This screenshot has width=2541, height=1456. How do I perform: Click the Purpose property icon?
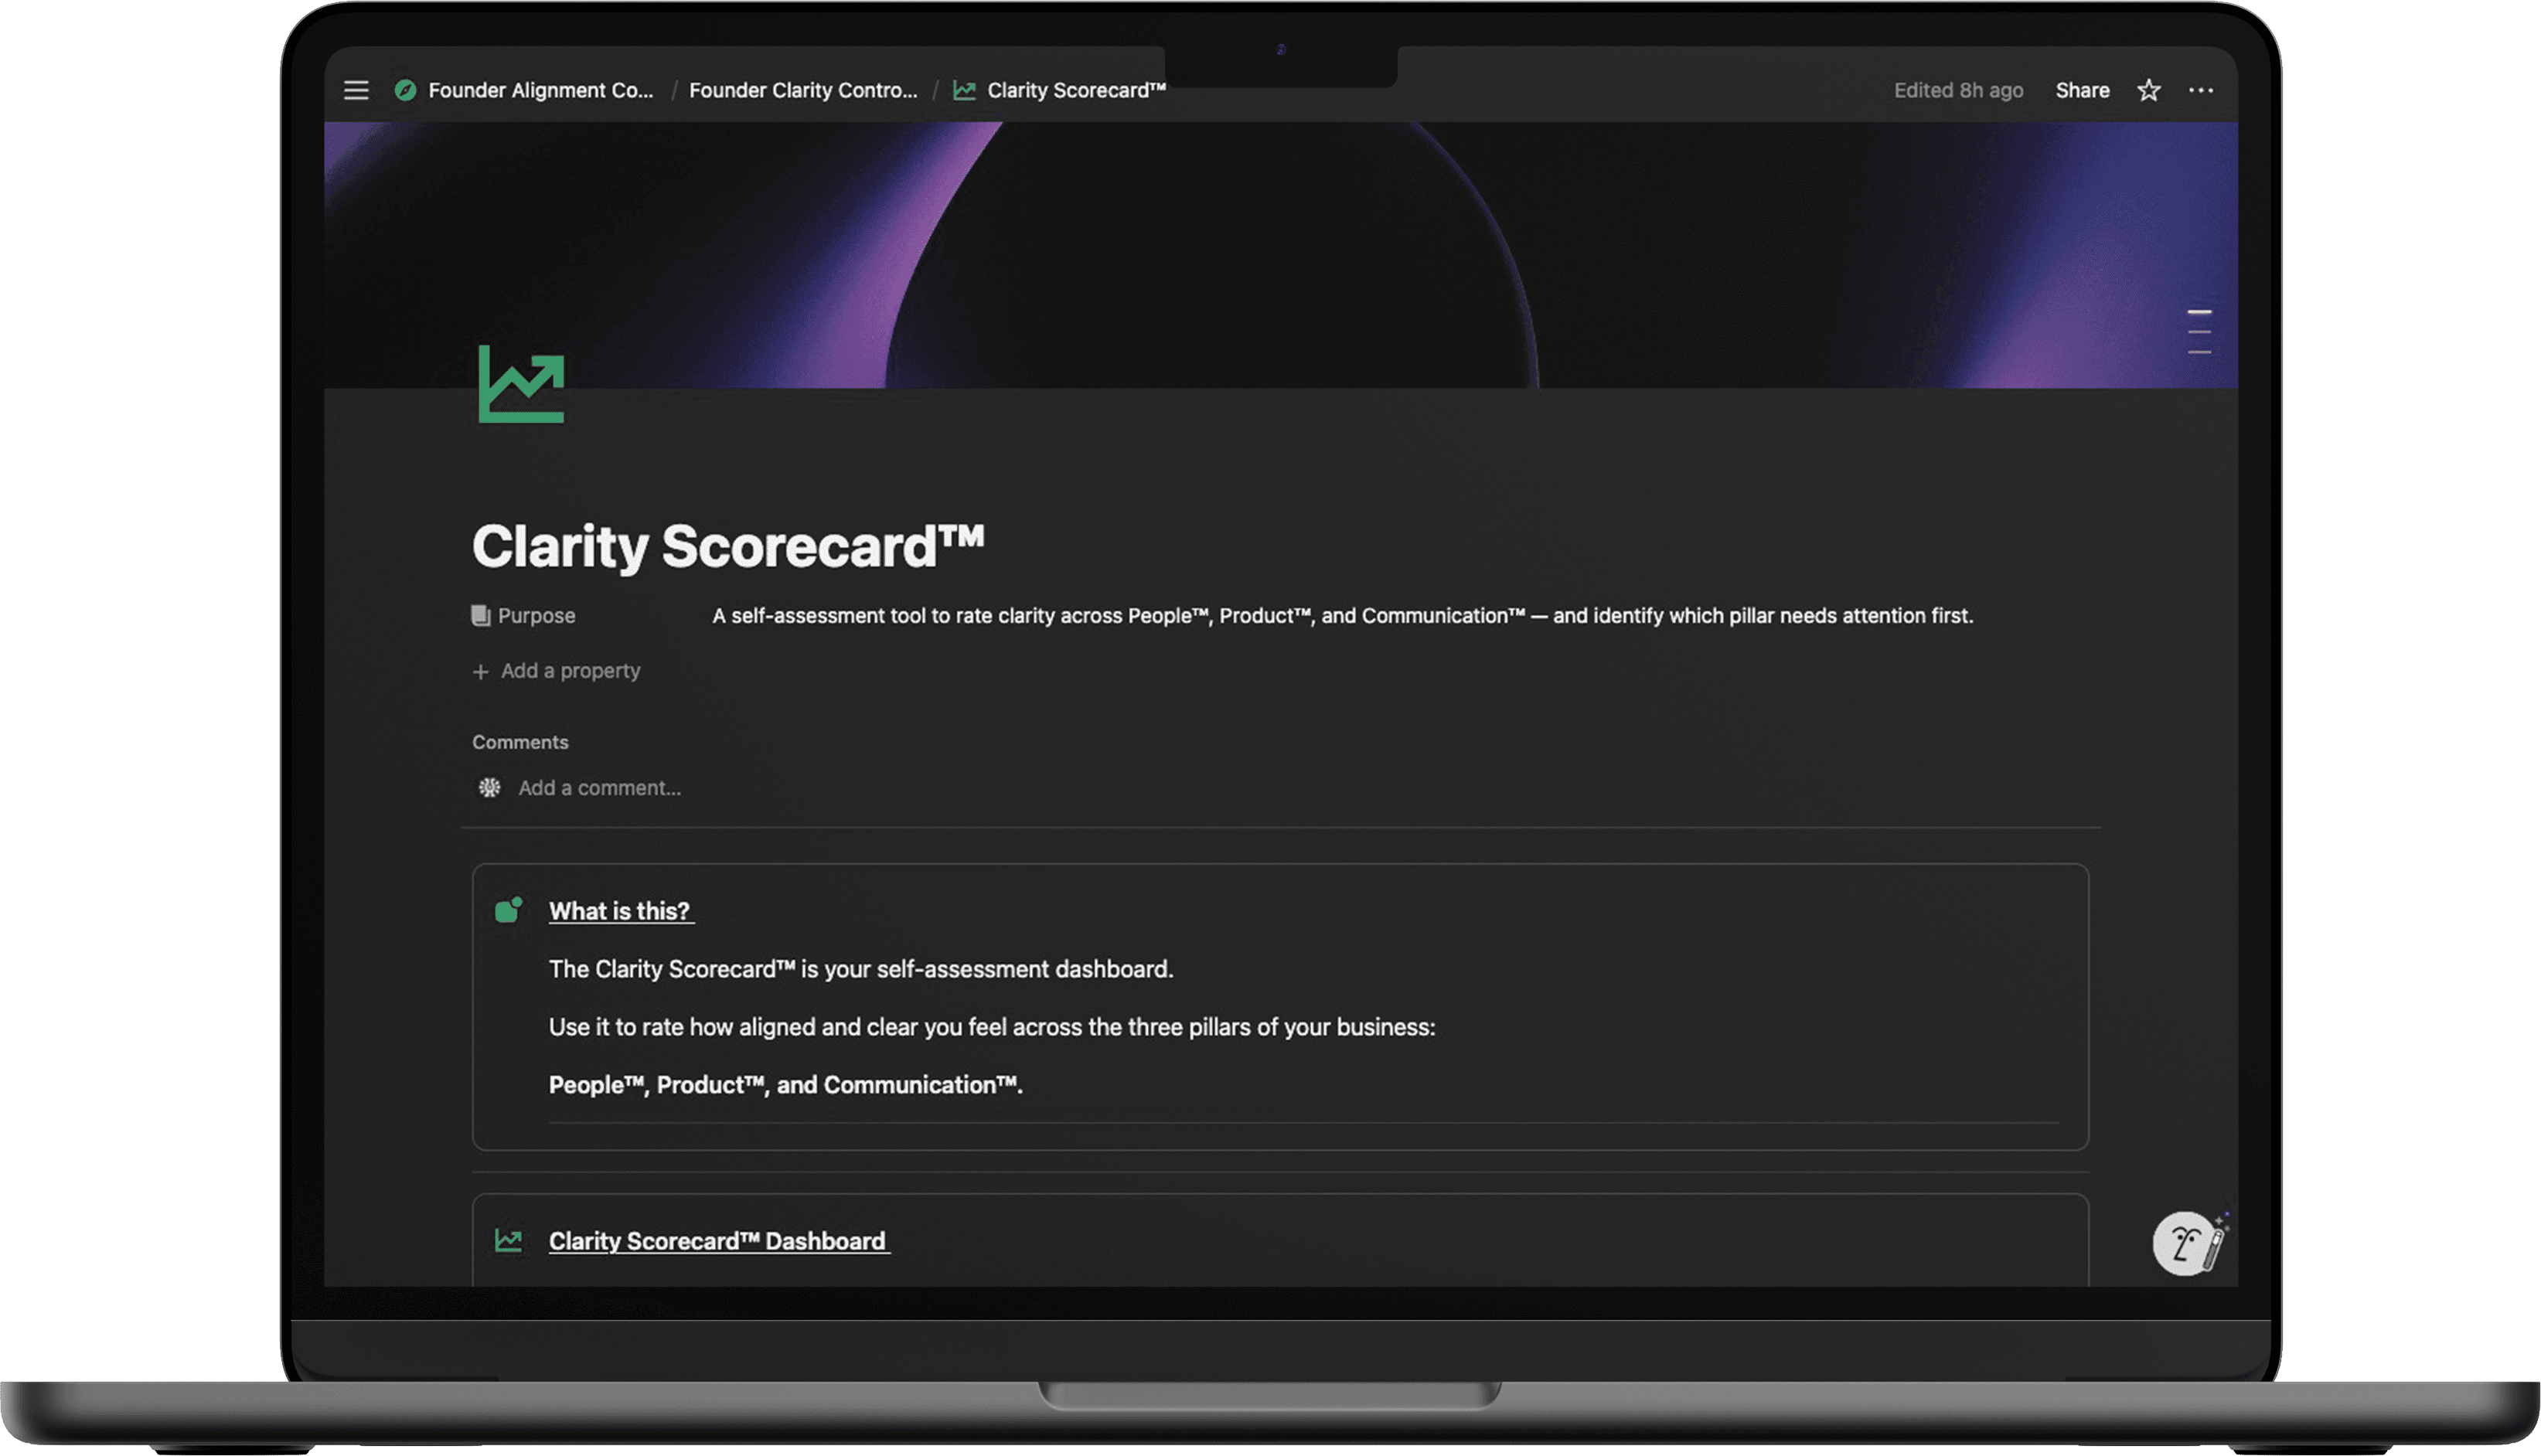(x=481, y=616)
